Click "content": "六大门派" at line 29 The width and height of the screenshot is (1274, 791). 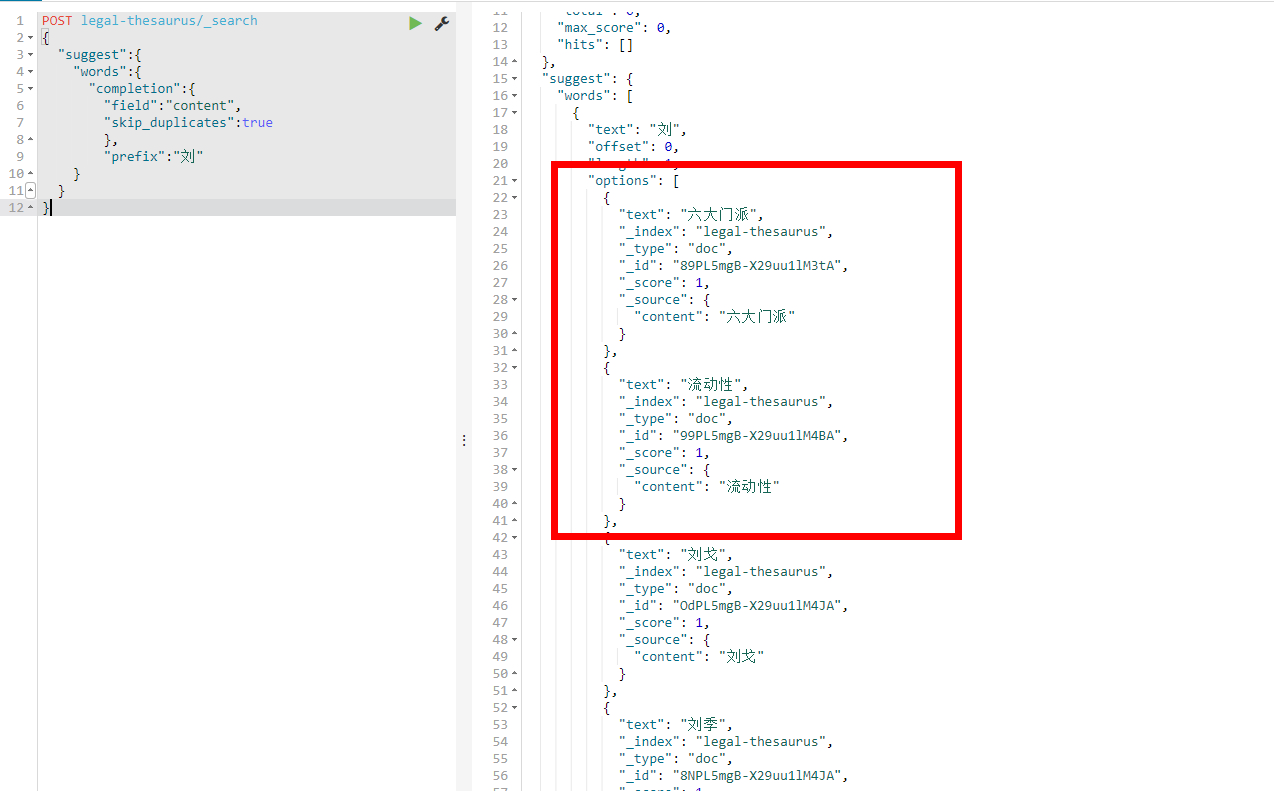coord(715,316)
